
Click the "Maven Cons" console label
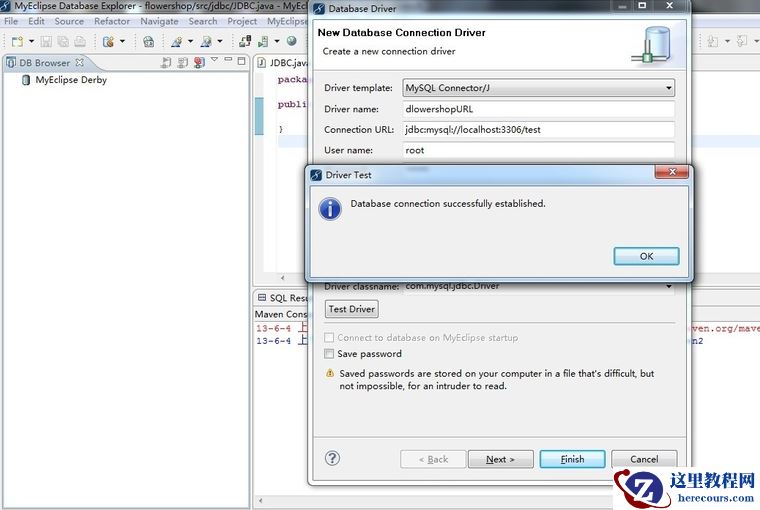[x=281, y=314]
